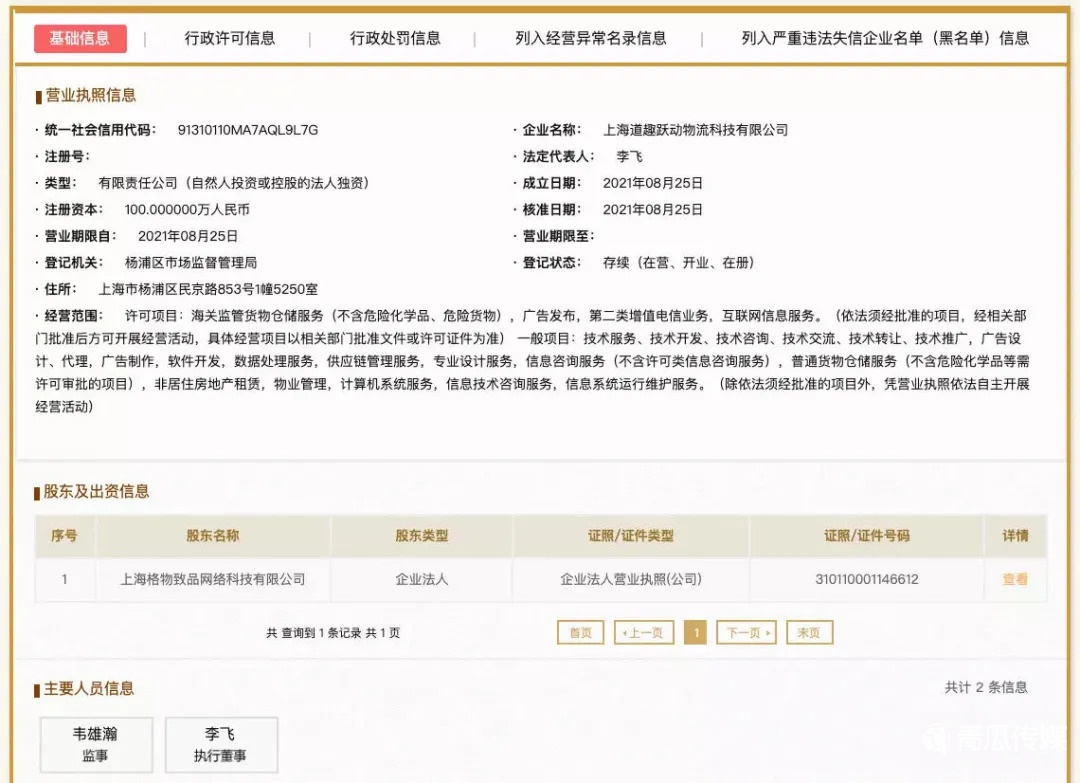Click 证照/证件号码 column header
The height and width of the screenshot is (783, 1080).
(866, 536)
